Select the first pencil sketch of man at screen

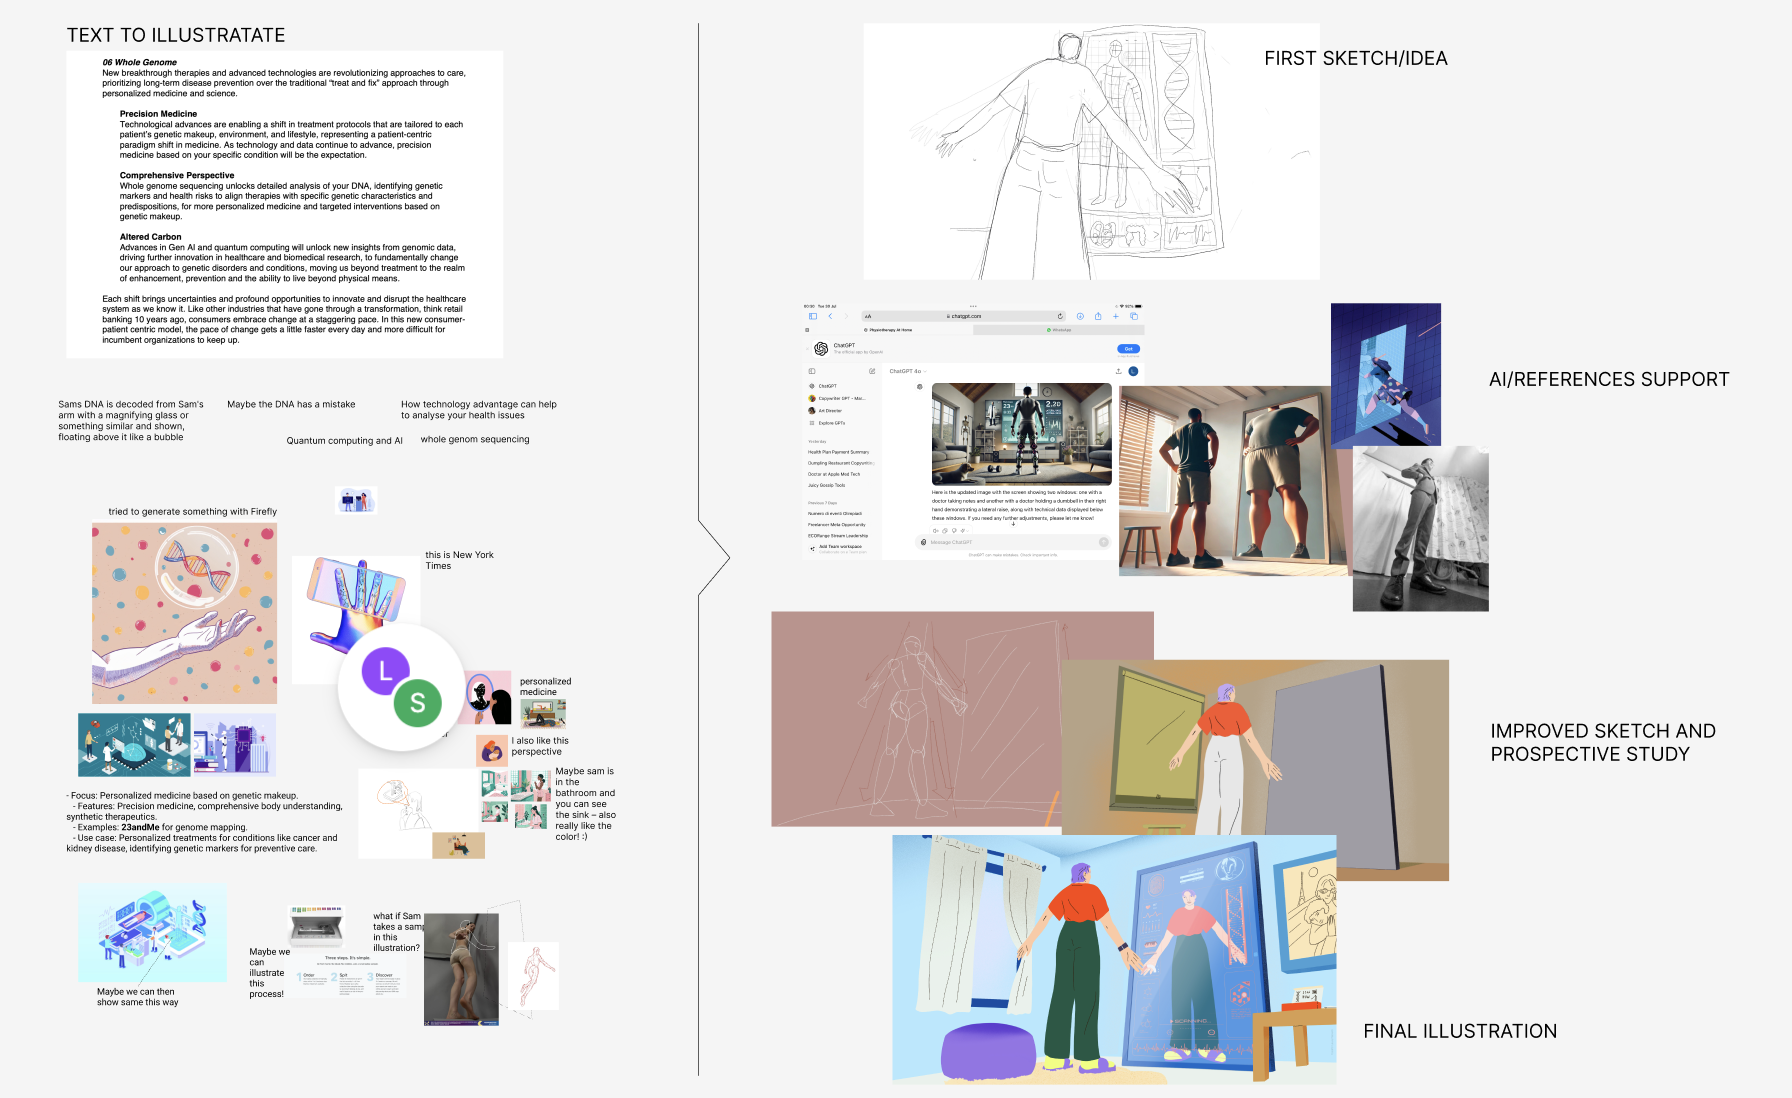click(1091, 151)
